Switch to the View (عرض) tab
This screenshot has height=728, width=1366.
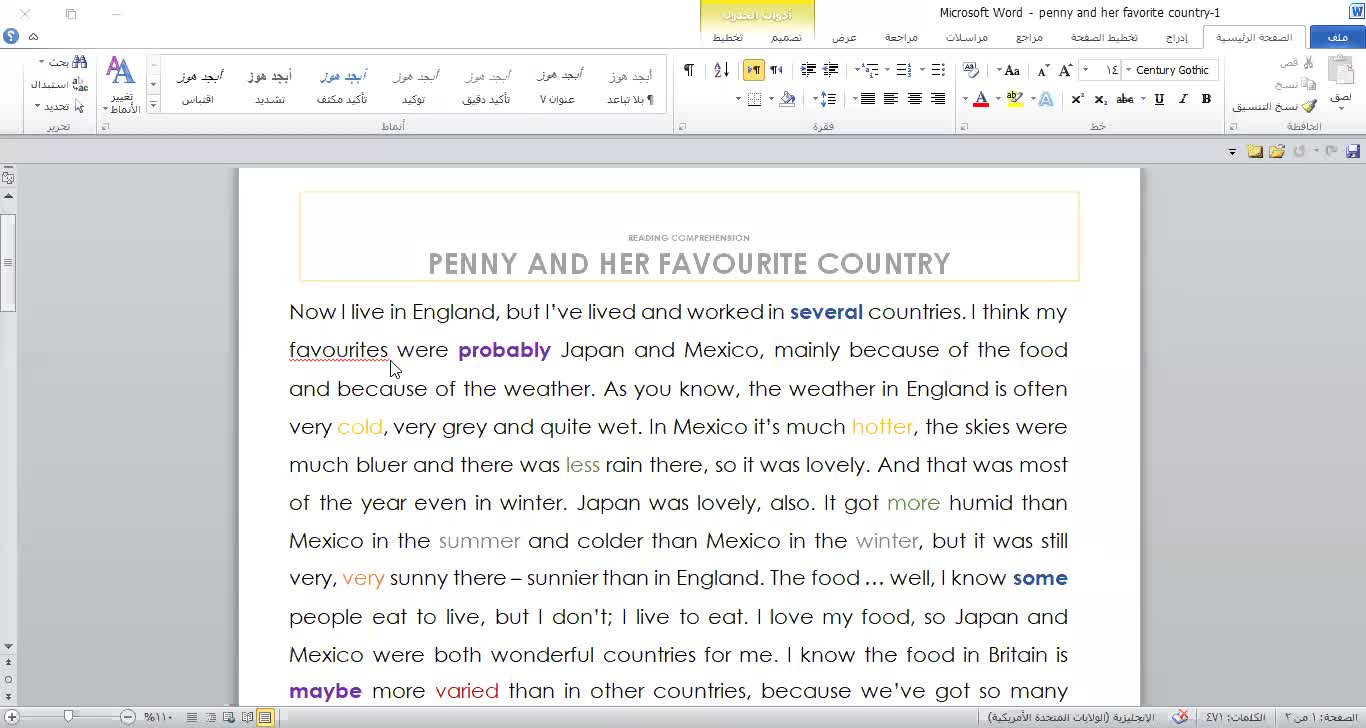844,37
